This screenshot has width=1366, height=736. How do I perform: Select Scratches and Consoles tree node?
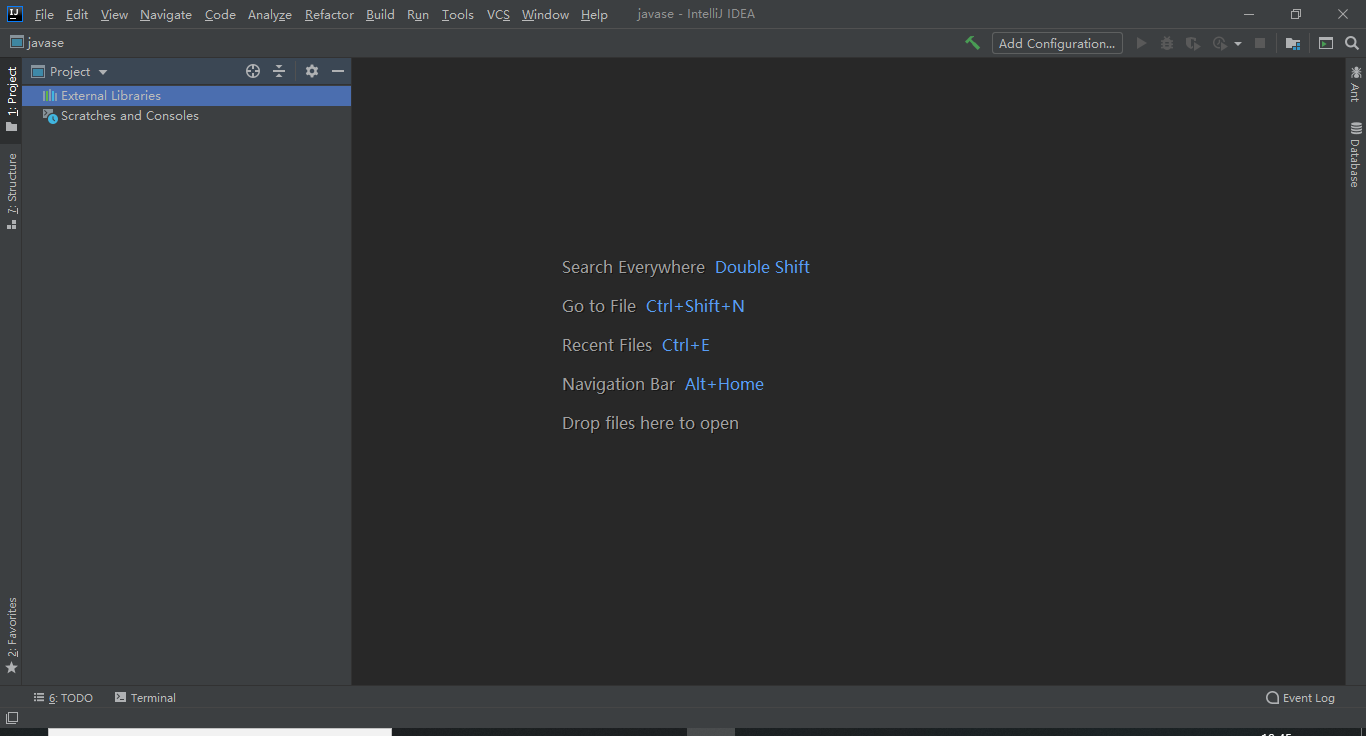[x=187, y=116]
